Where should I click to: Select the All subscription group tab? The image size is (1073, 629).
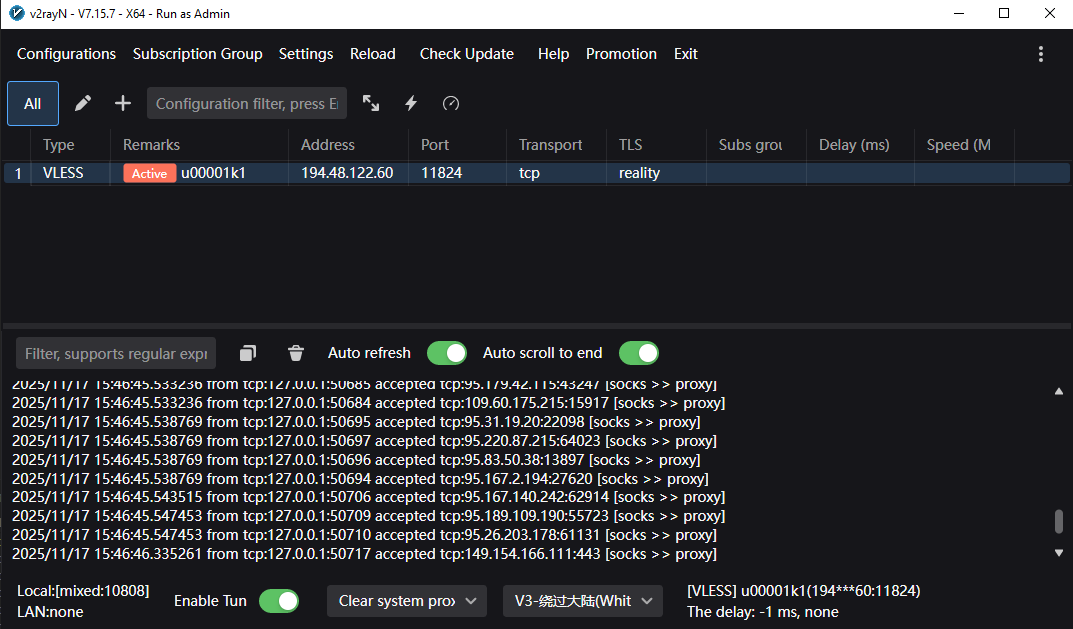(x=33, y=103)
